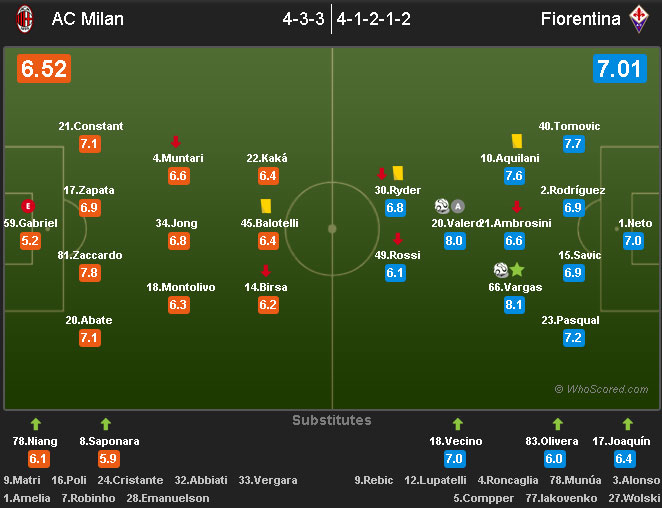Screen dimensions: 662x508
Task: Click the assist icon next to Valero
Action: click(x=458, y=206)
